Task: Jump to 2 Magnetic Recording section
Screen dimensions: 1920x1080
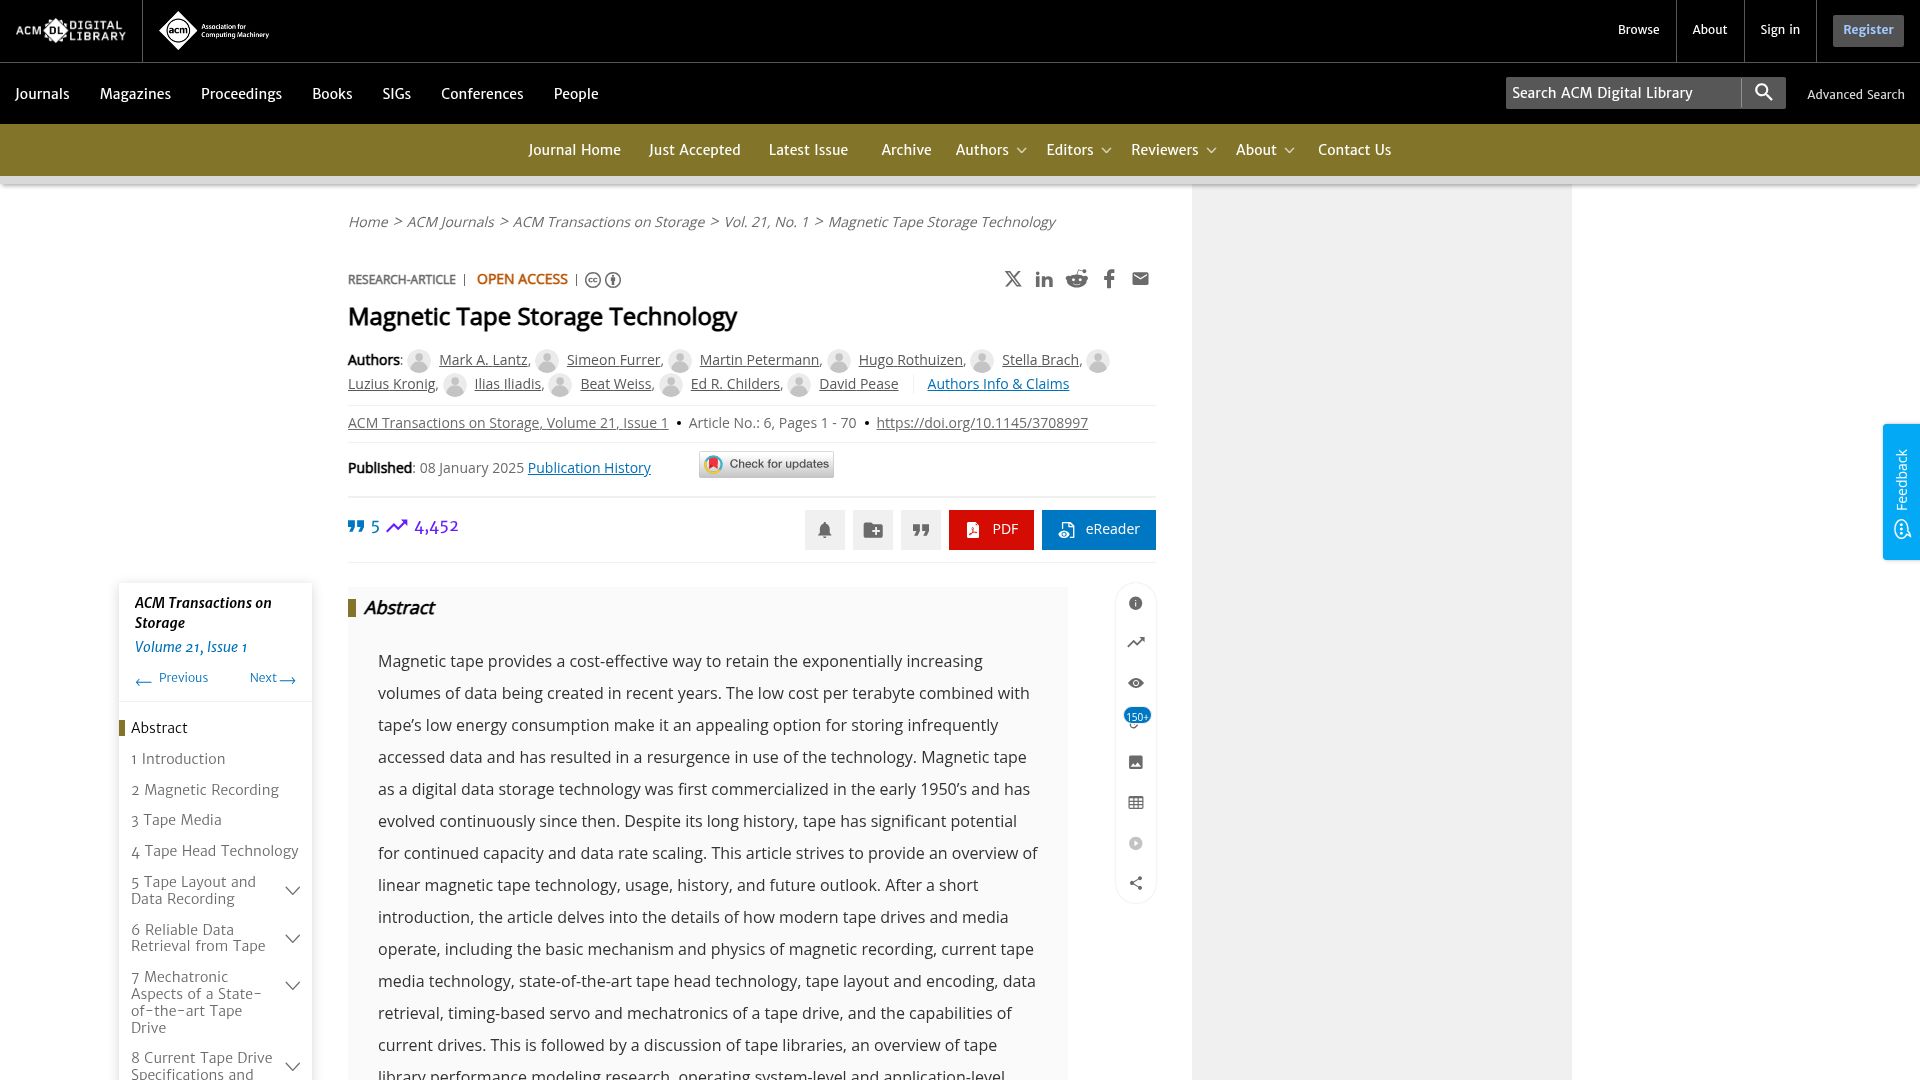Action: point(205,790)
